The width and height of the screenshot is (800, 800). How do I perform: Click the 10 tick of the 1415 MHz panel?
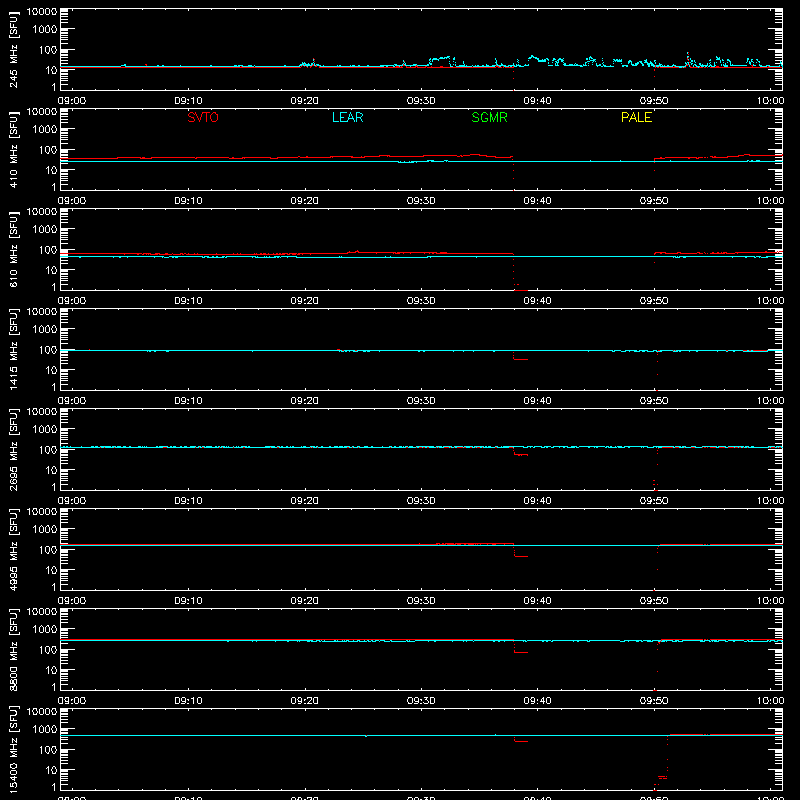click(x=51, y=370)
